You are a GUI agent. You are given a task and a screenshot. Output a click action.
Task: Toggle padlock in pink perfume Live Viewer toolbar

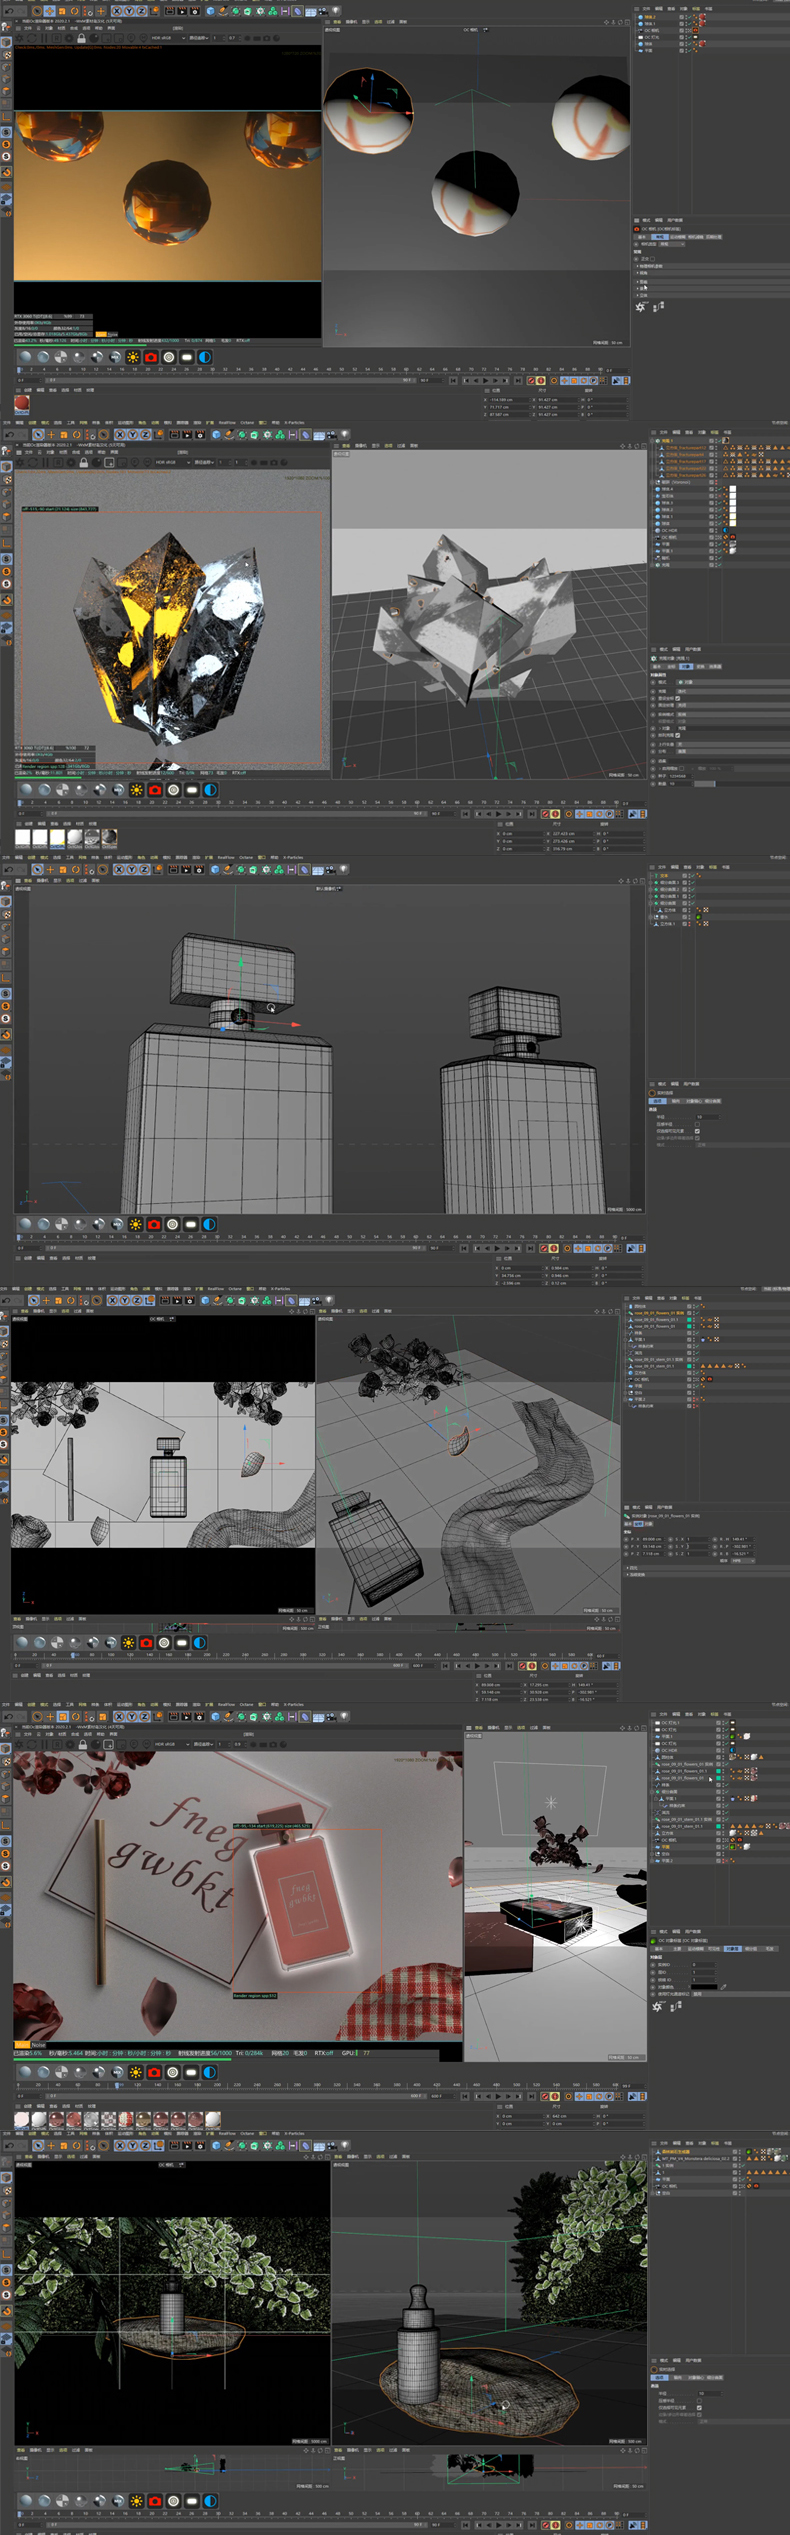[x=83, y=1745]
